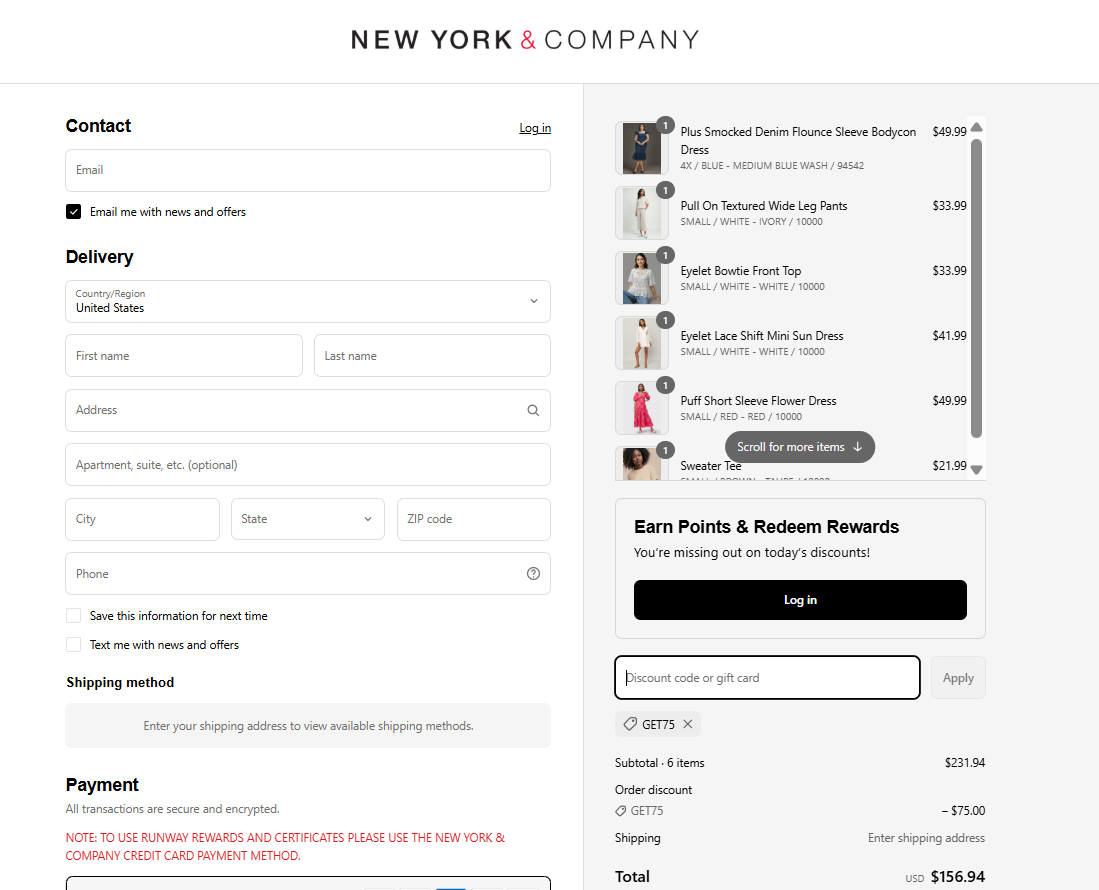
Task: Click the phone field help icon
Action: (x=533, y=574)
